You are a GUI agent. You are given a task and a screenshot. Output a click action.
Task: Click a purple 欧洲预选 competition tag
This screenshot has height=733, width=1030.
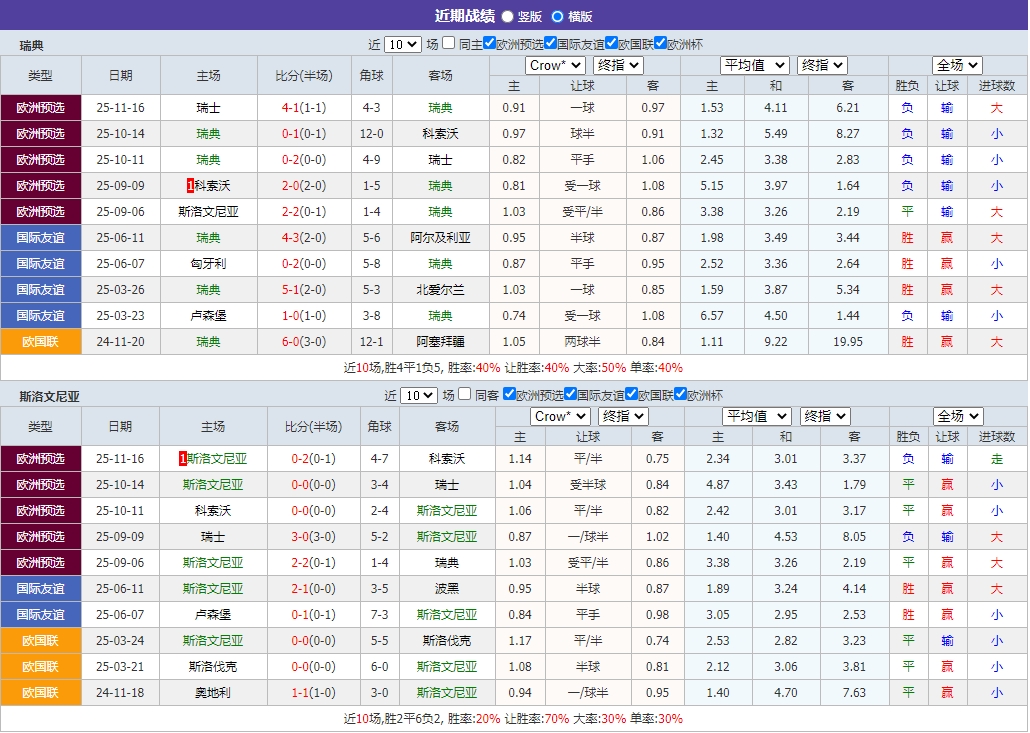pyautogui.click(x=40, y=107)
